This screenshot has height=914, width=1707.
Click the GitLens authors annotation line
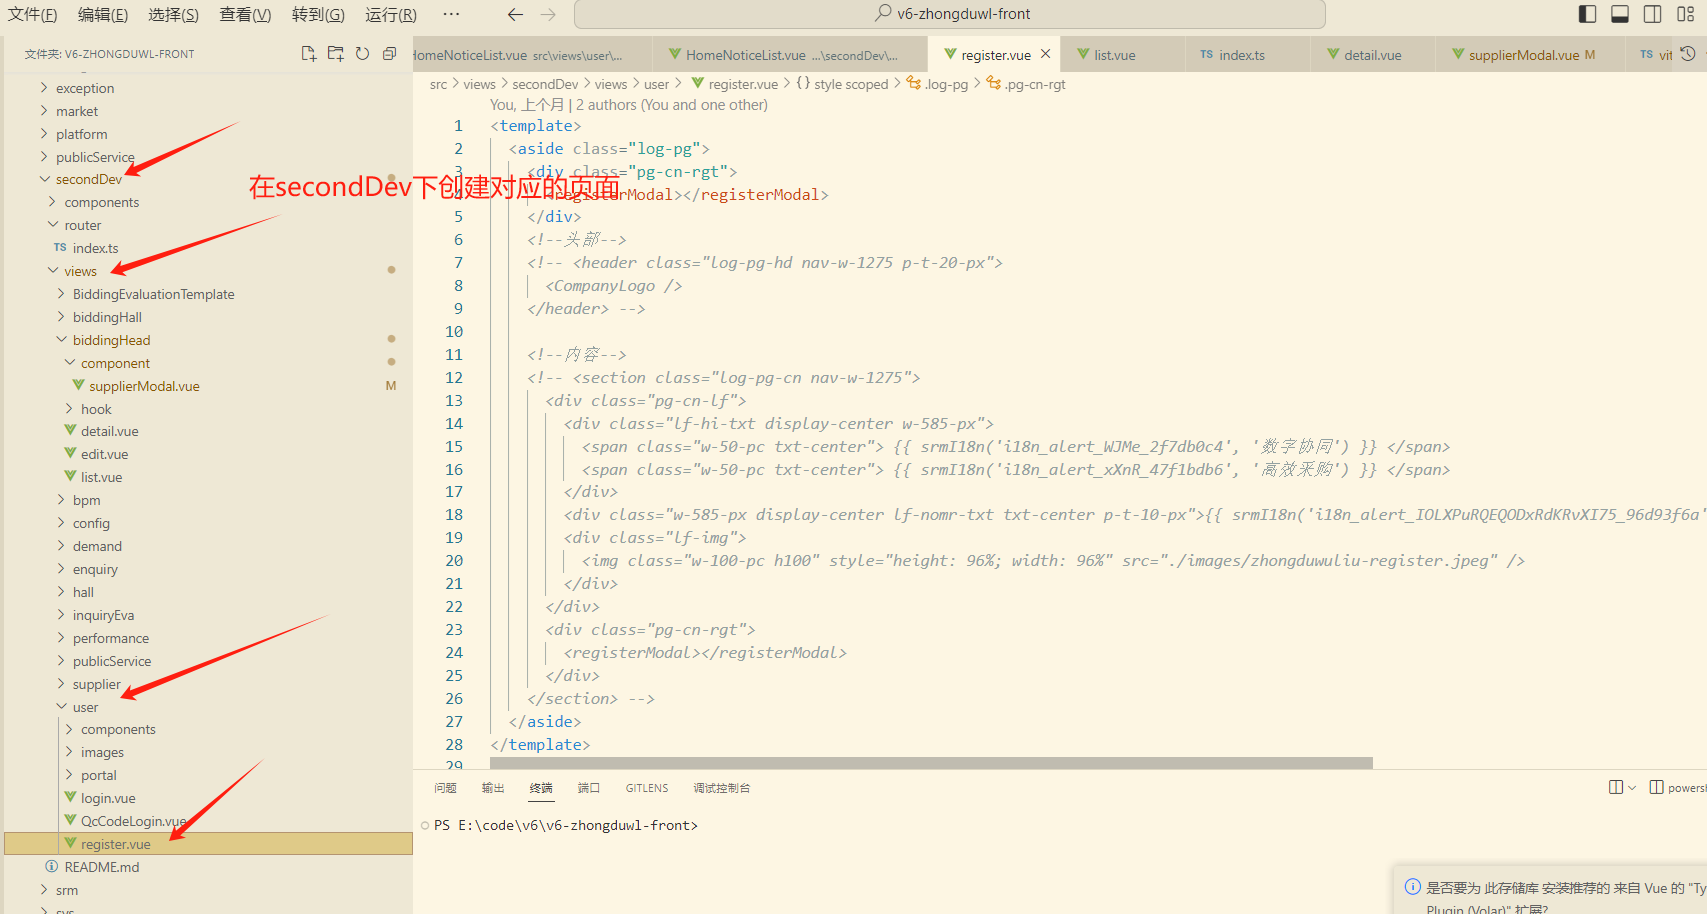(629, 105)
